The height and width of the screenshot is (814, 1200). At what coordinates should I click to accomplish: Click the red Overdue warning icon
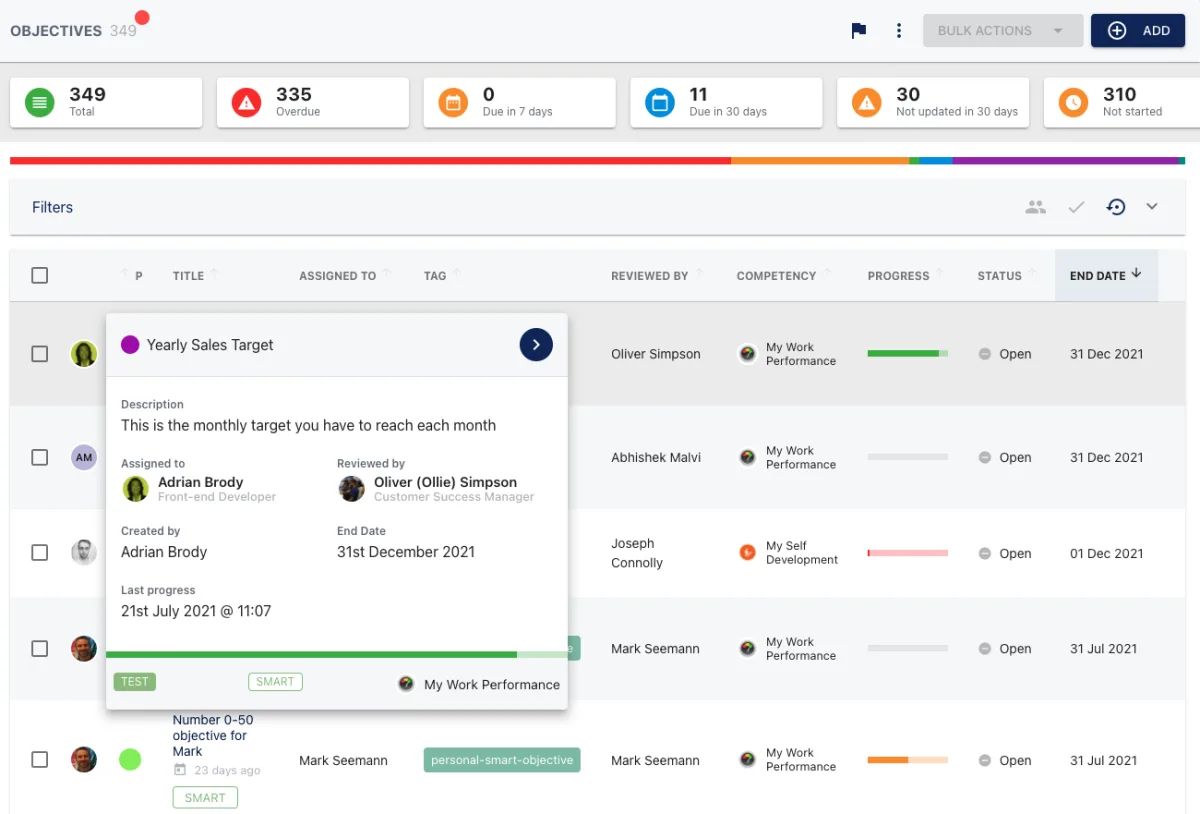[246, 102]
